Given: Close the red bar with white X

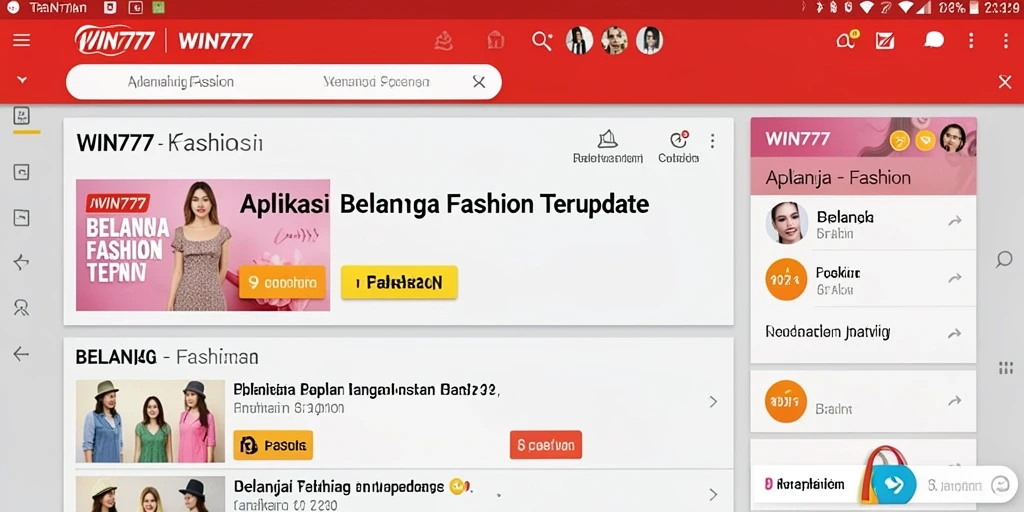Looking at the screenshot, I should click(1005, 82).
